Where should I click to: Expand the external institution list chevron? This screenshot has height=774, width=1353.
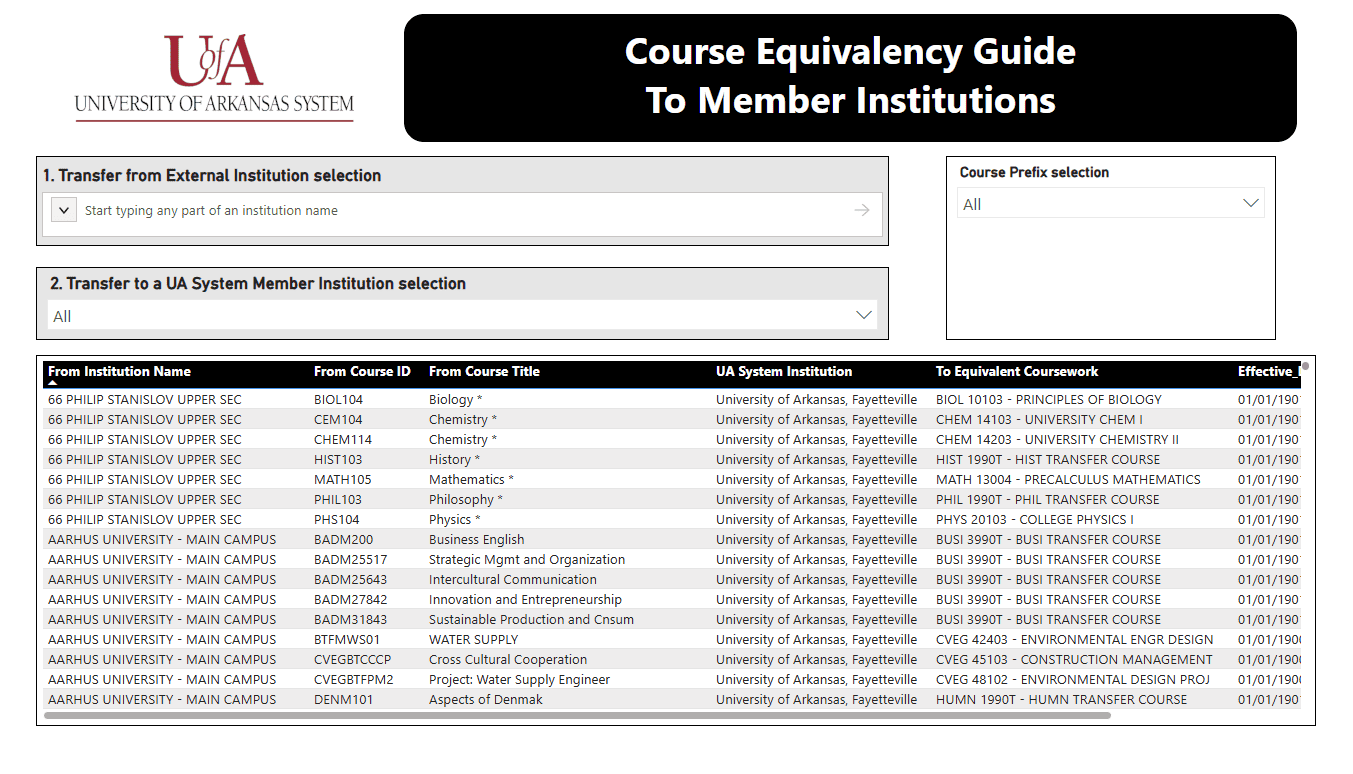pos(64,210)
